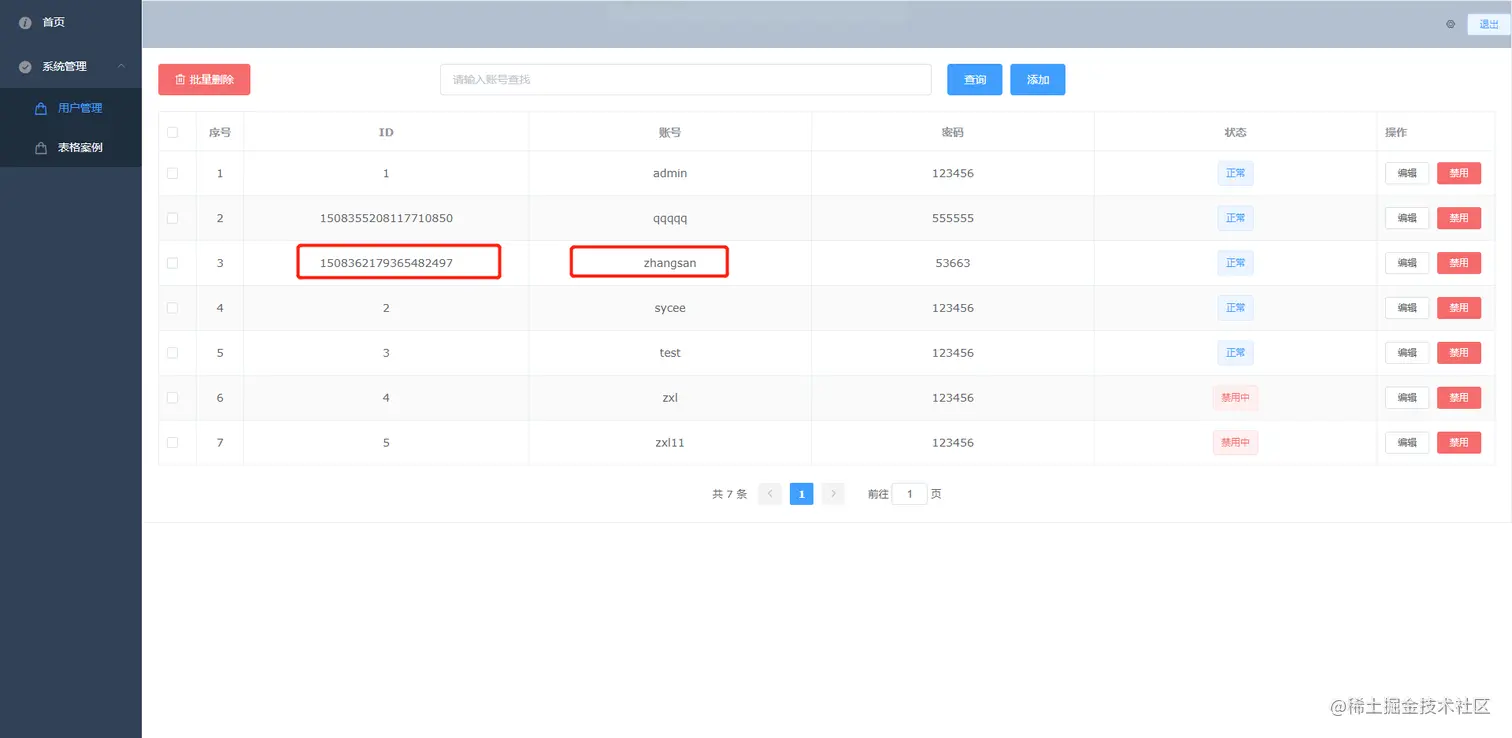Image resolution: width=1512 pixels, height=738 pixels.
Task: Disable the zhangsan account via 禁用
Action: pos(1459,263)
